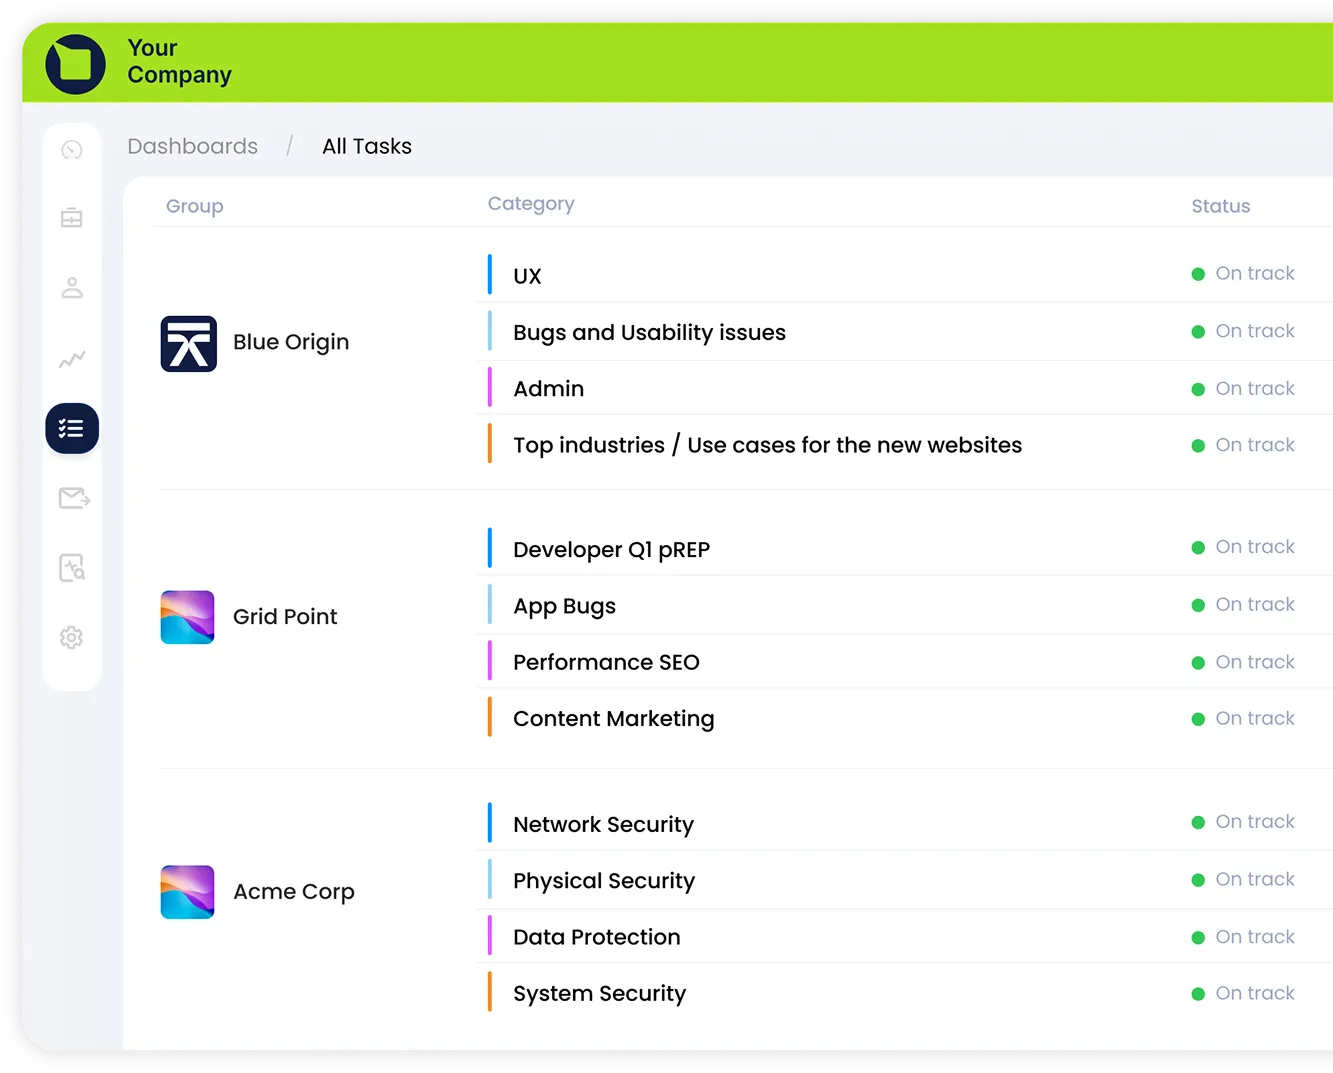Open the System Security category
The image size is (1333, 1073).
(599, 994)
